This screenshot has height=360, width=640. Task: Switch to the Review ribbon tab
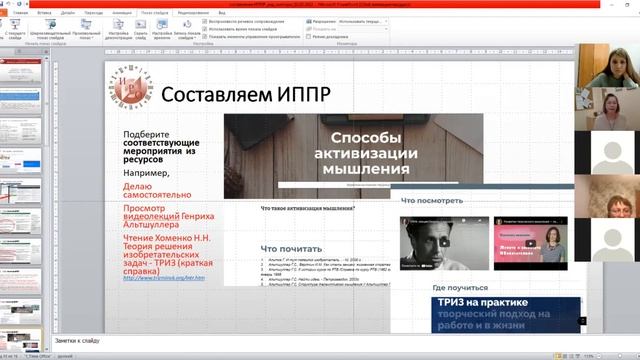click(193, 13)
